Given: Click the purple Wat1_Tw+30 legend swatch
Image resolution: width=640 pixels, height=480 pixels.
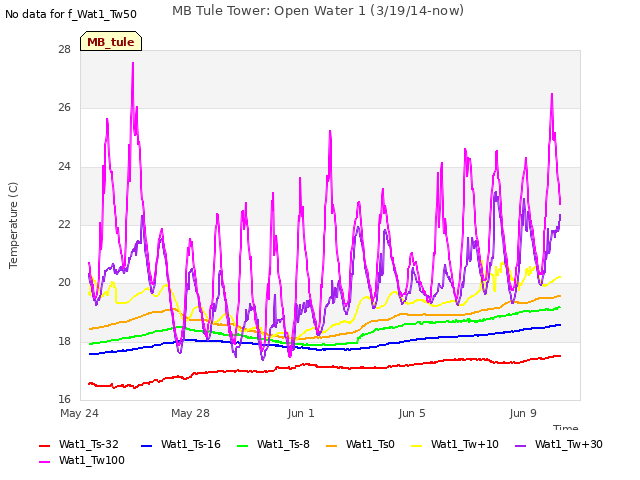Looking at the screenshot, I should pyautogui.click(x=520, y=445).
